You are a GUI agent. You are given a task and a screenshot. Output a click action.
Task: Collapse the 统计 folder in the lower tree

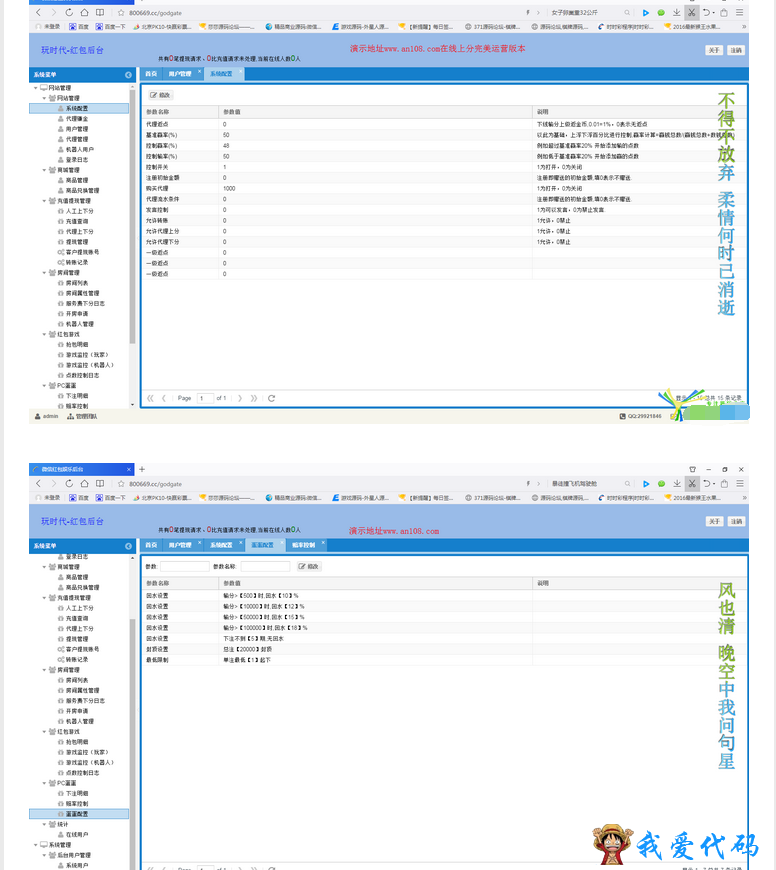pyautogui.click(x=45, y=825)
